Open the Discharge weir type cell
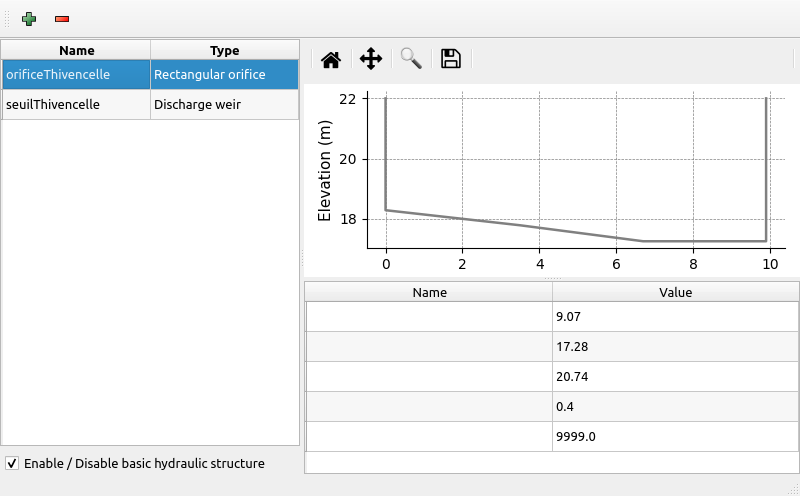The width and height of the screenshot is (800, 496). pos(224,104)
